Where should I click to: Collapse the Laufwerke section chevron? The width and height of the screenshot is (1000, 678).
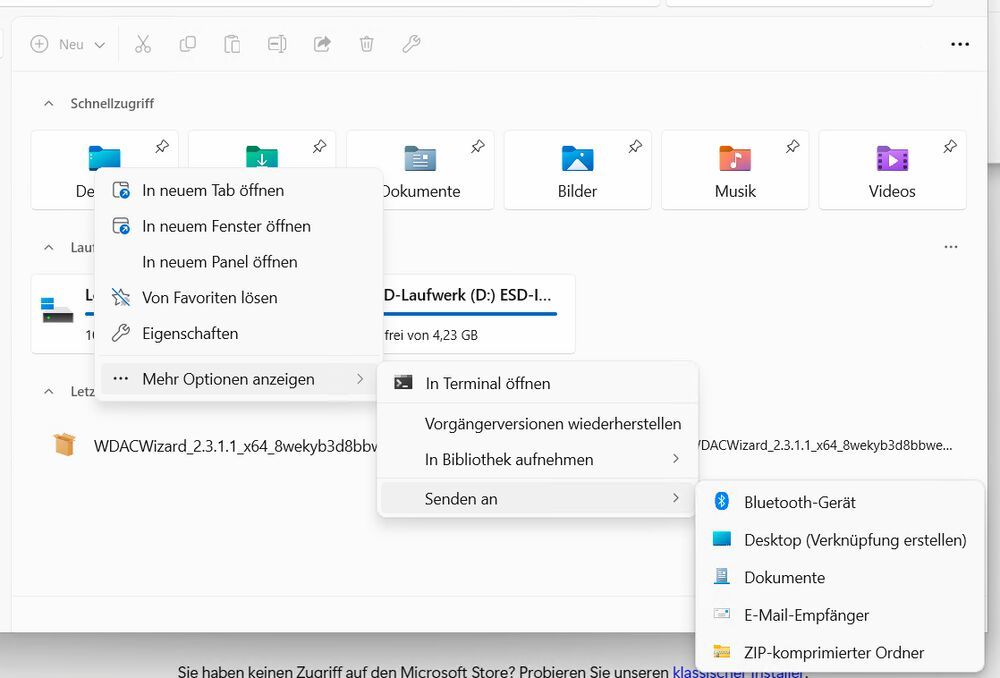[48, 247]
